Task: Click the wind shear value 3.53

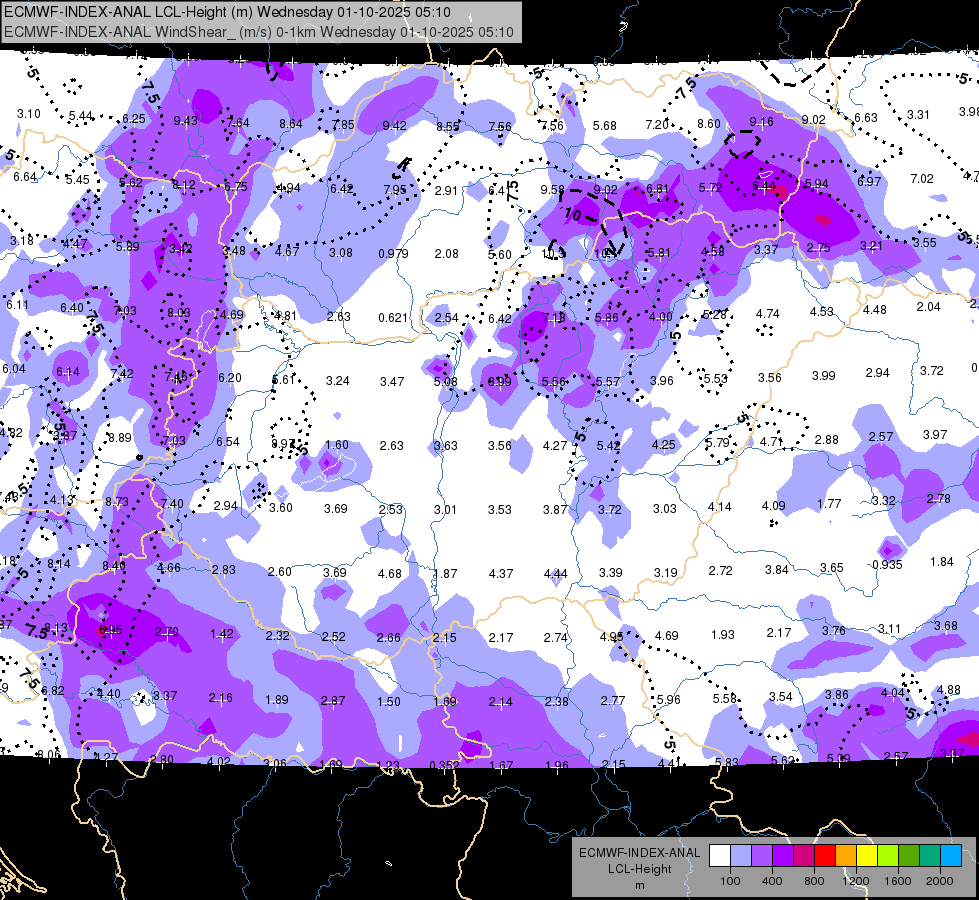Action: [500, 510]
